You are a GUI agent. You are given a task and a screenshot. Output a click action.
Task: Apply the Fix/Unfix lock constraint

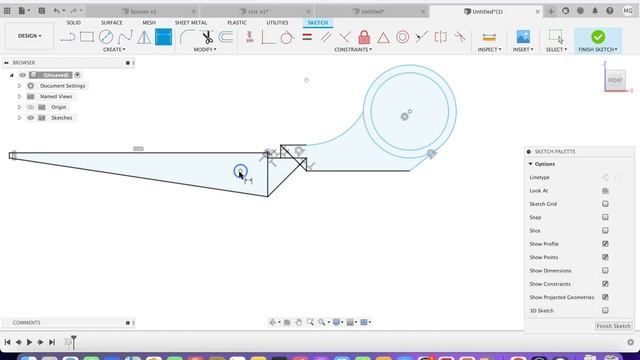364,37
